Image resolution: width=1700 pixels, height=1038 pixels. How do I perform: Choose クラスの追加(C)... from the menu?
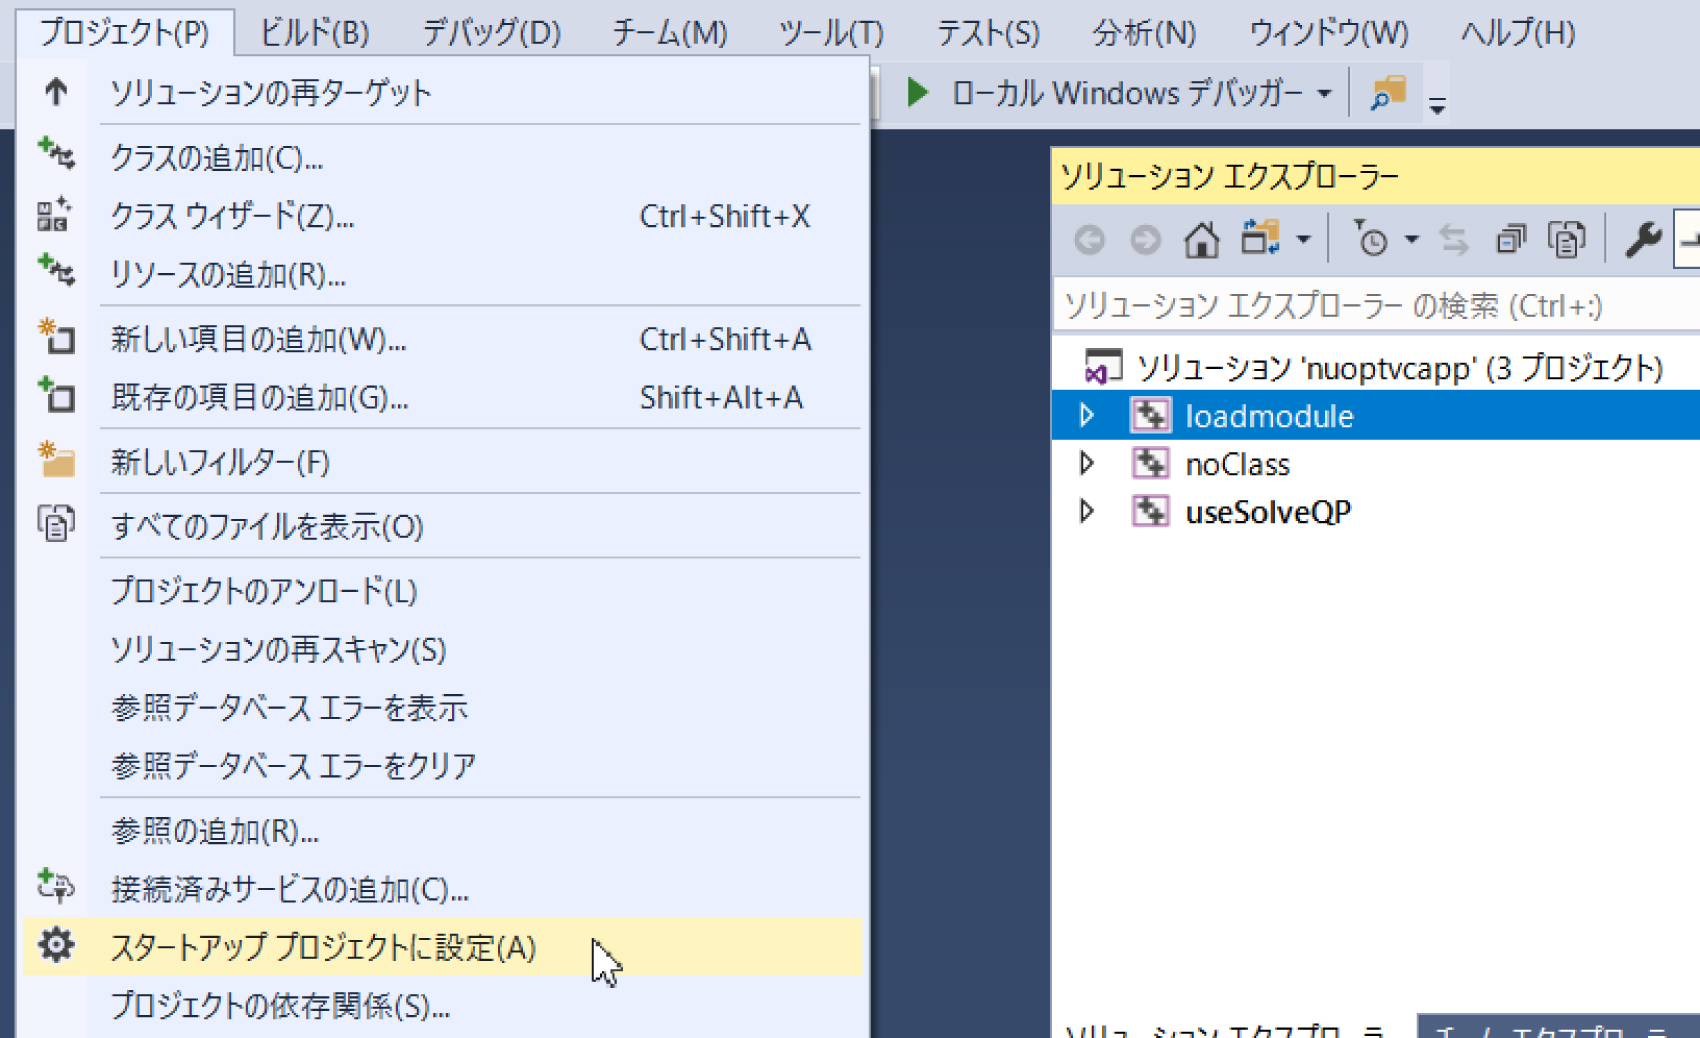[x=216, y=158]
